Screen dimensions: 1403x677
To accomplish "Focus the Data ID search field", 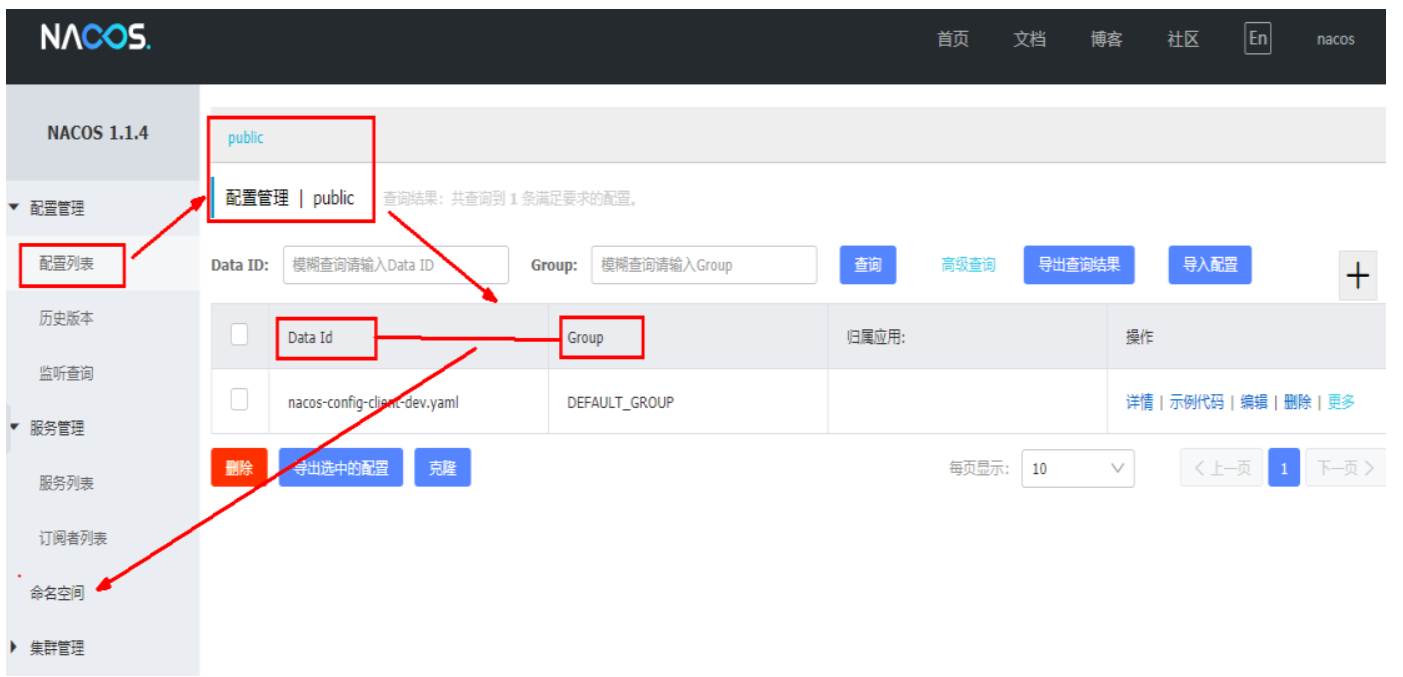I will (x=396, y=265).
